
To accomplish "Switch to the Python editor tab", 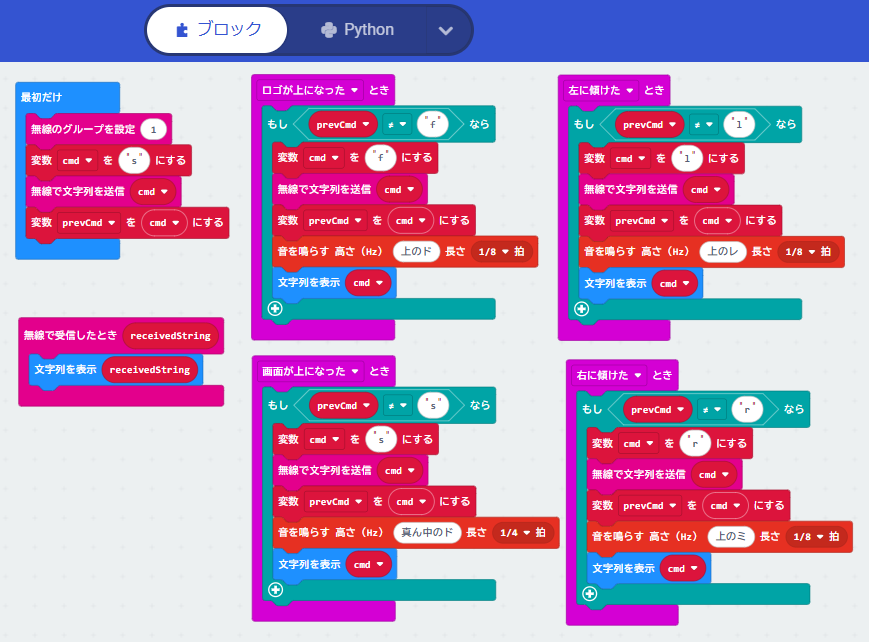I will coord(357,30).
